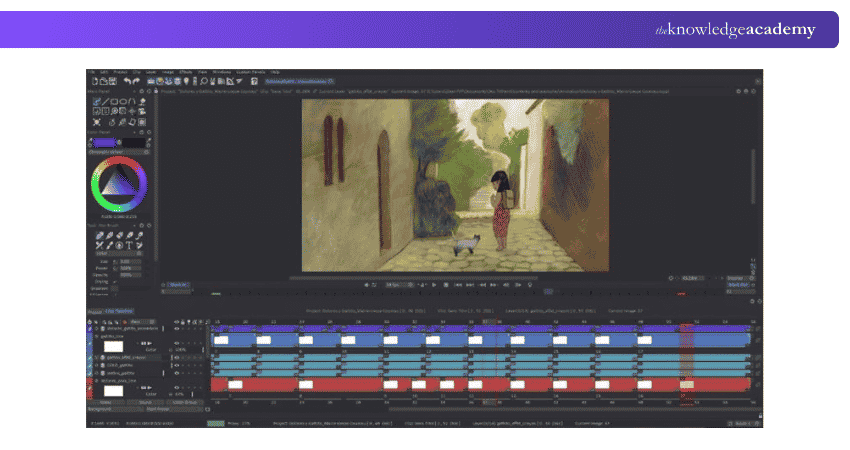Select the rectangle shape tool

(x=114, y=101)
